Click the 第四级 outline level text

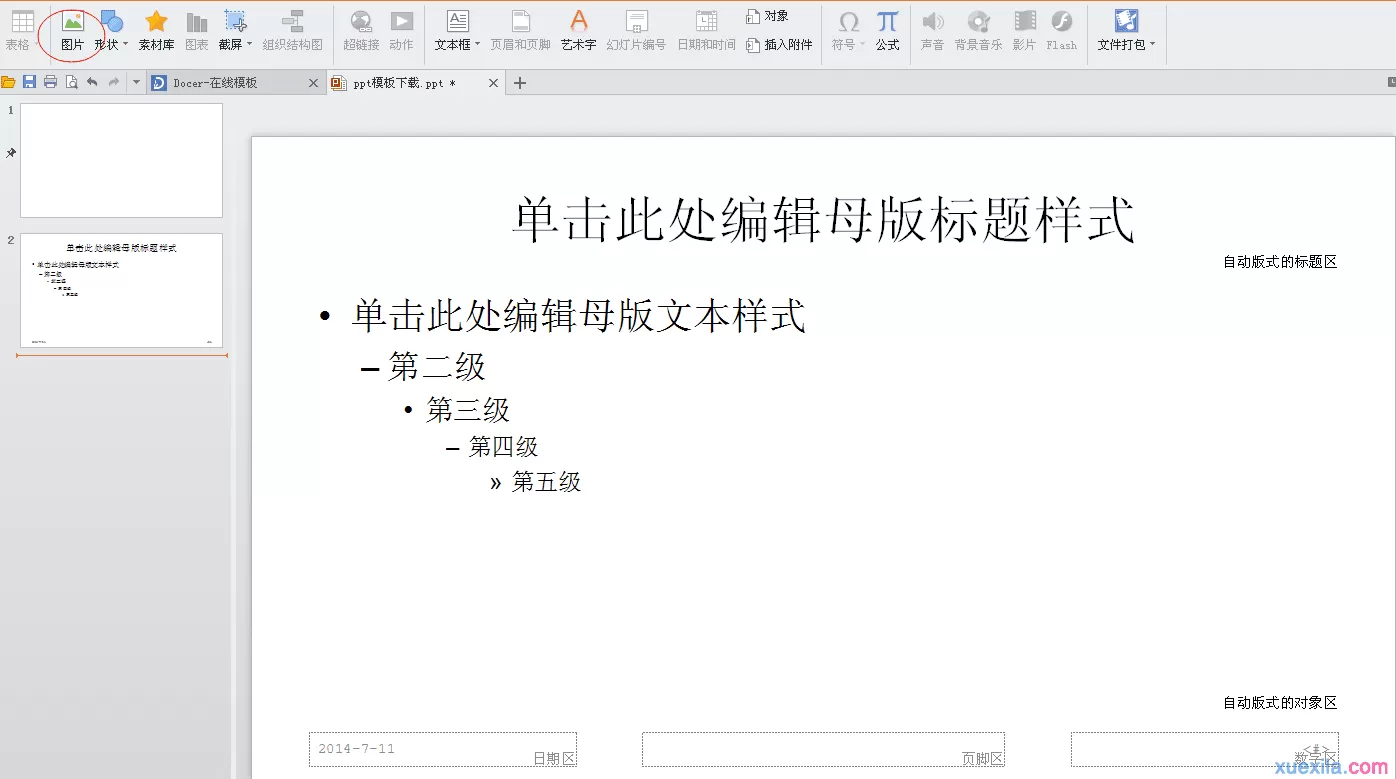click(x=504, y=446)
